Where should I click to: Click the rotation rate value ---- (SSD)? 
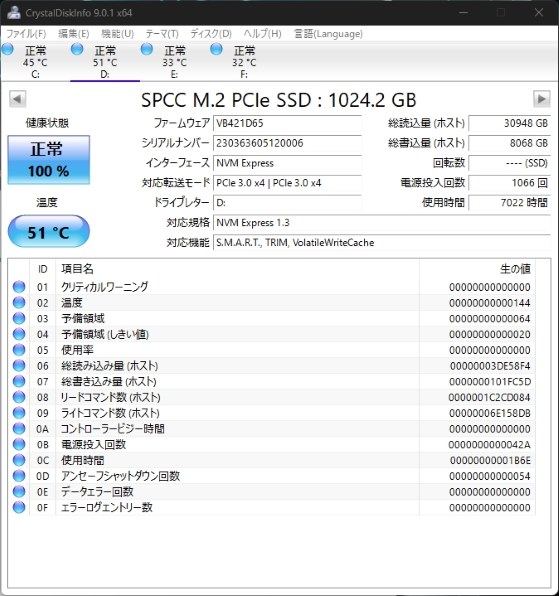click(x=509, y=163)
